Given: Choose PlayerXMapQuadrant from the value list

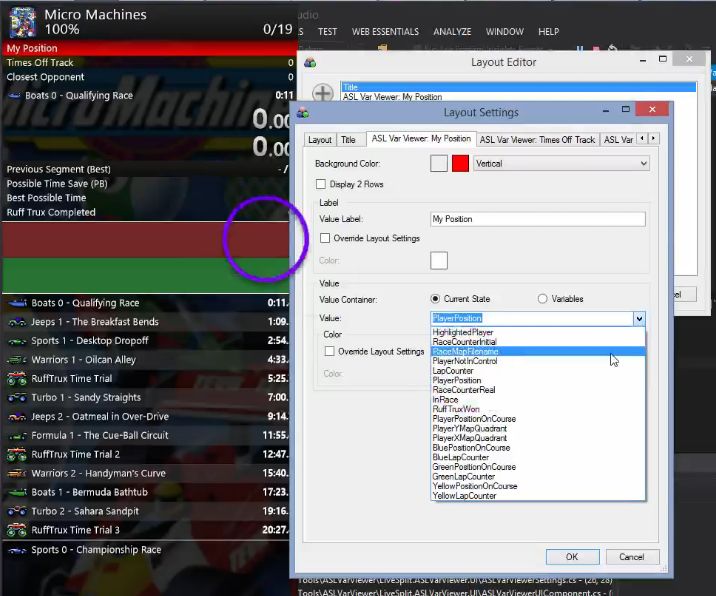Looking at the screenshot, I should tap(538, 438).
